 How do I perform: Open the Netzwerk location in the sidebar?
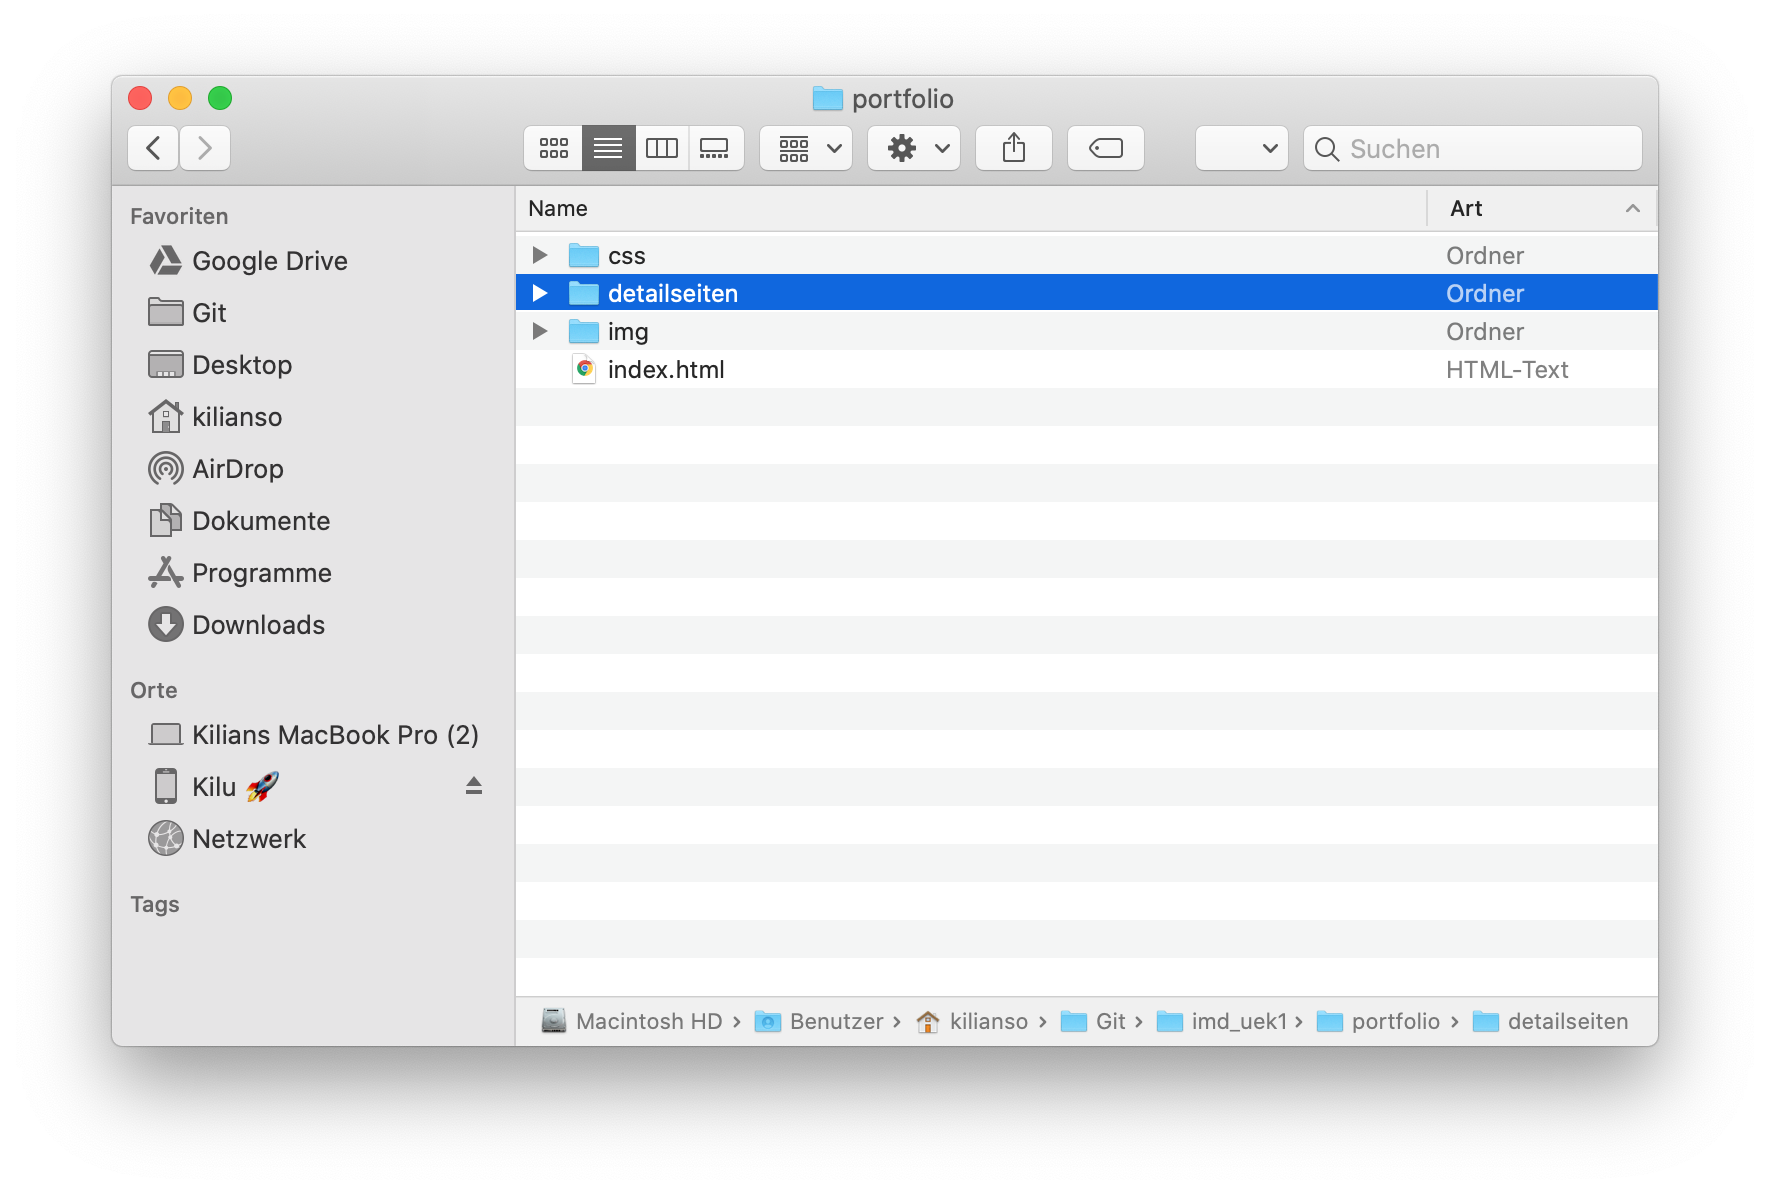249,838
